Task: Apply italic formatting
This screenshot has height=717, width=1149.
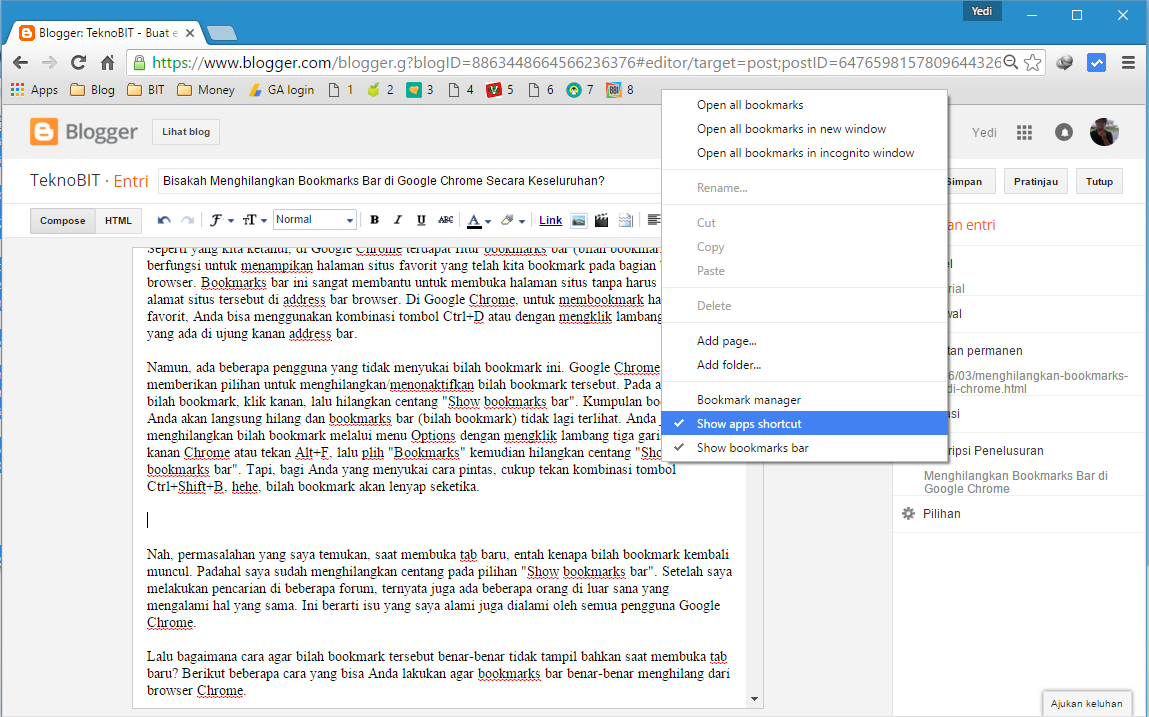Action: tap(398, 220)
